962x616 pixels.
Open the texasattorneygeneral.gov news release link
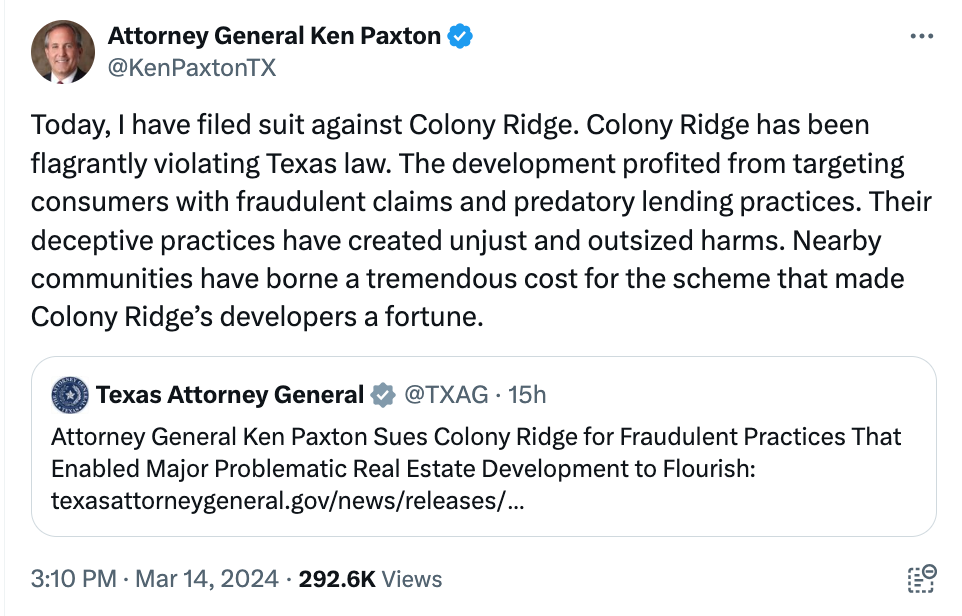(286, 501)
